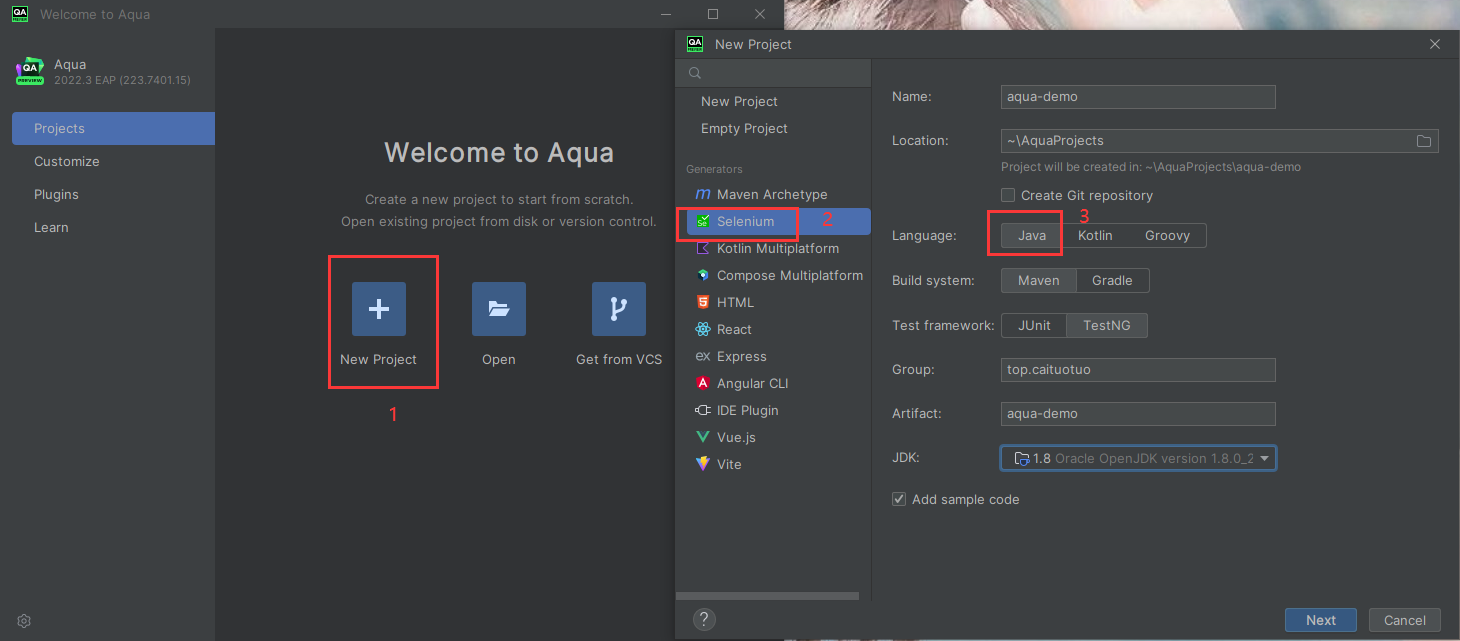Click the Aqua QA logo in sidebar
The image size is (1460, 641).
[x=30, y=71]
